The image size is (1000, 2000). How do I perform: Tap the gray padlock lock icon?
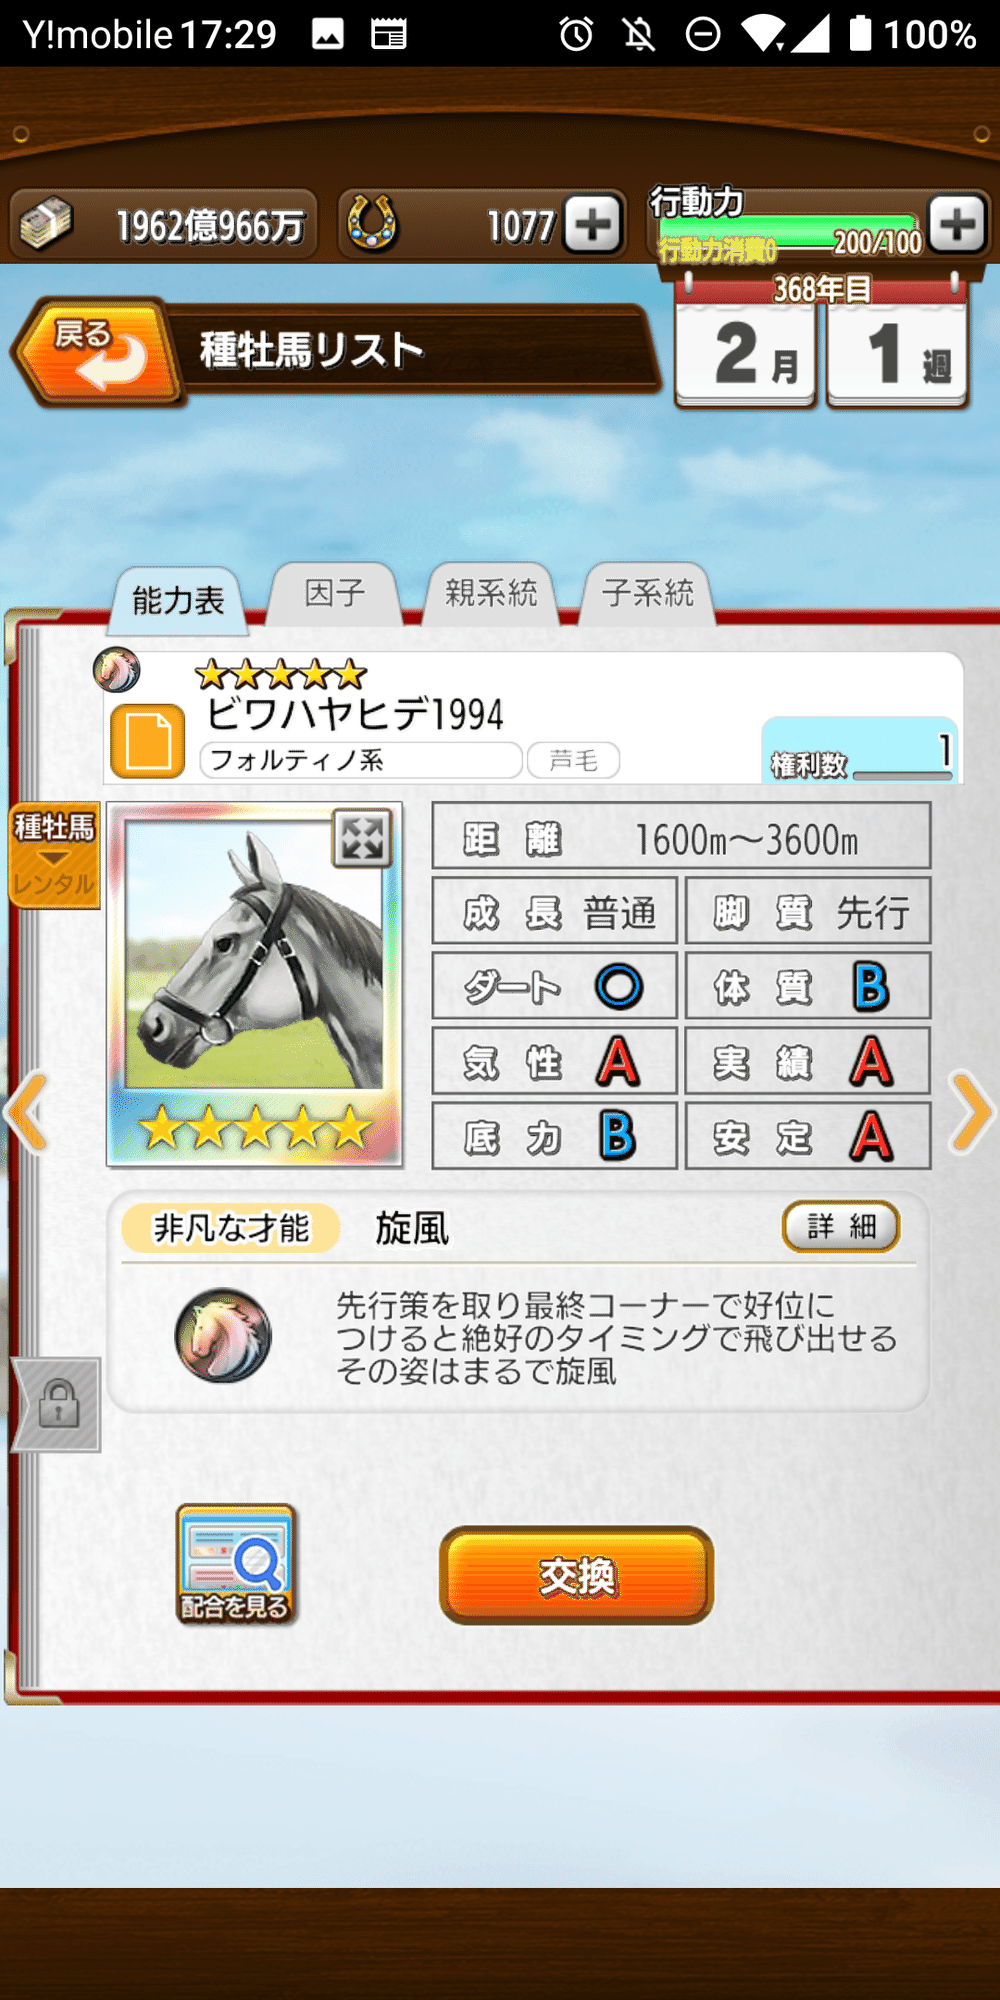[57, 1404]
